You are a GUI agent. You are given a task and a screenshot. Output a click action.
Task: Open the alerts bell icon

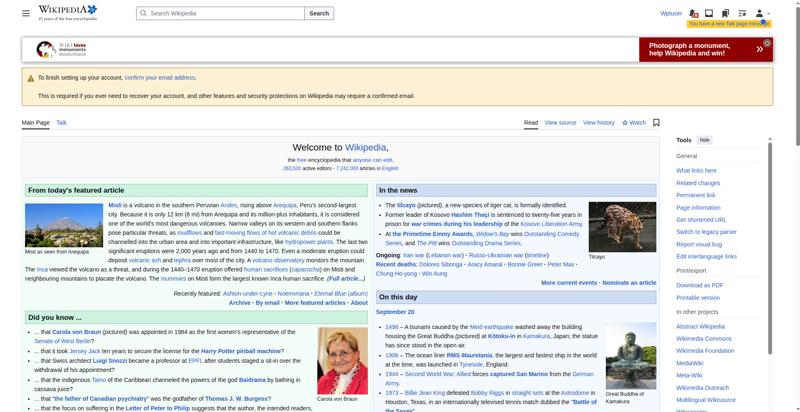(x=693, y=13)
